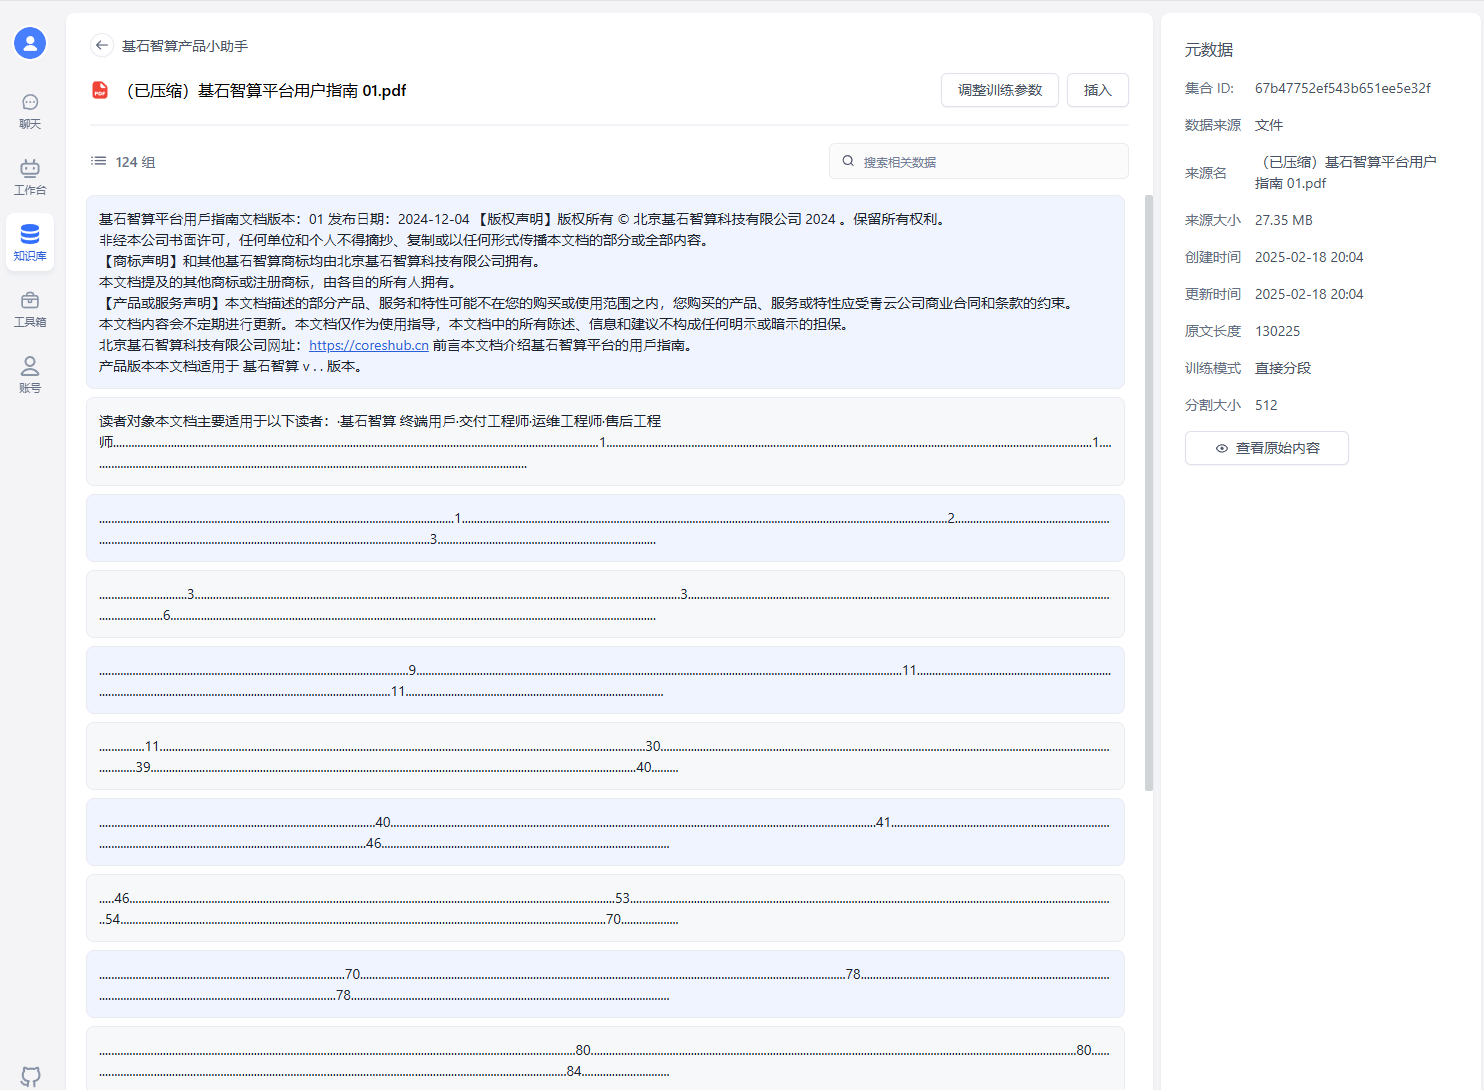Open the 账号 account section
Screen dimensions: 1484x1090
30,375
